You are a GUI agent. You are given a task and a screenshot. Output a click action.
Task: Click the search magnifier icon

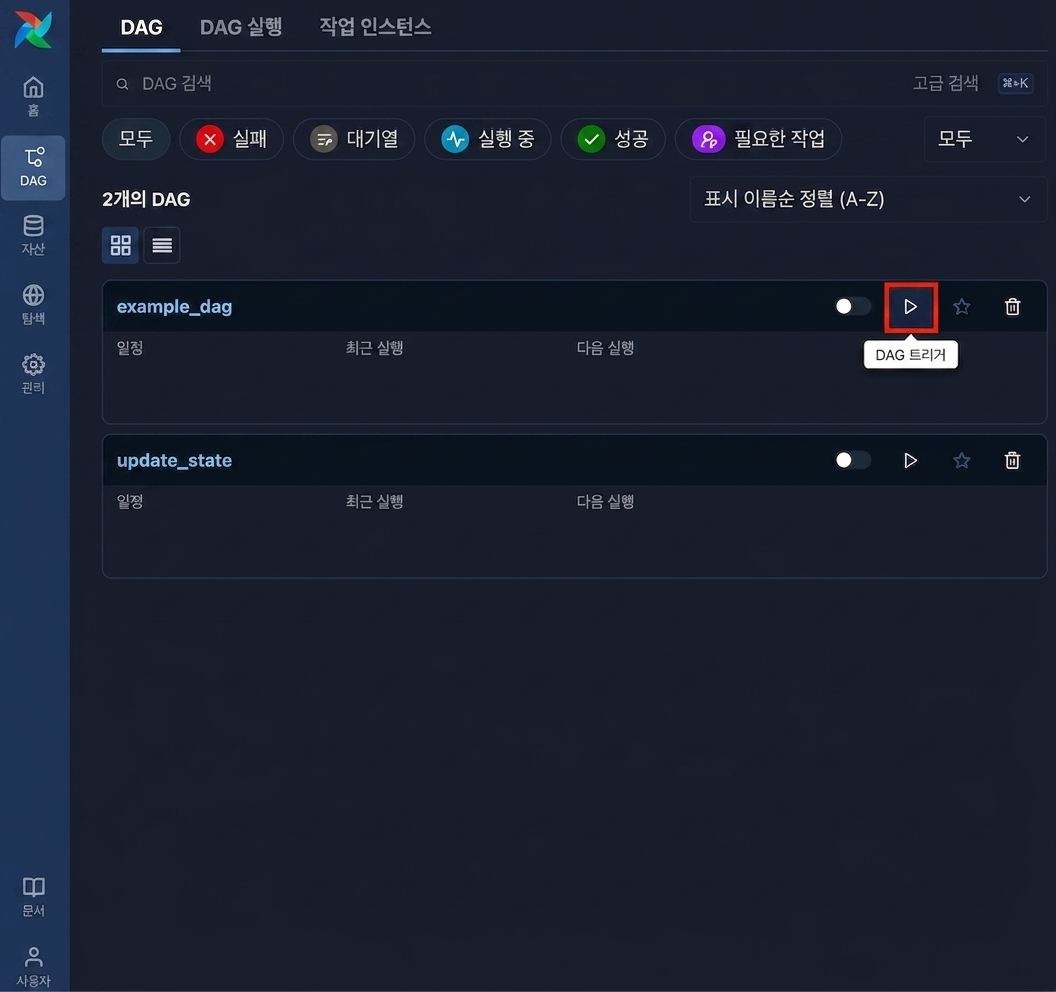122,84
